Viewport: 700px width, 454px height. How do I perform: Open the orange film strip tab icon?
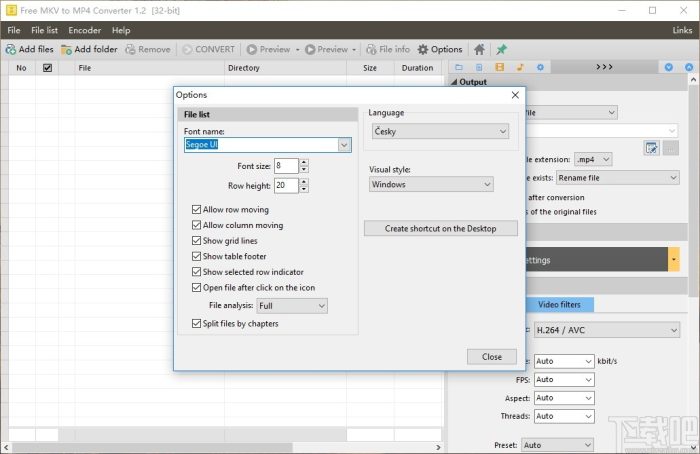pos(500,67)
